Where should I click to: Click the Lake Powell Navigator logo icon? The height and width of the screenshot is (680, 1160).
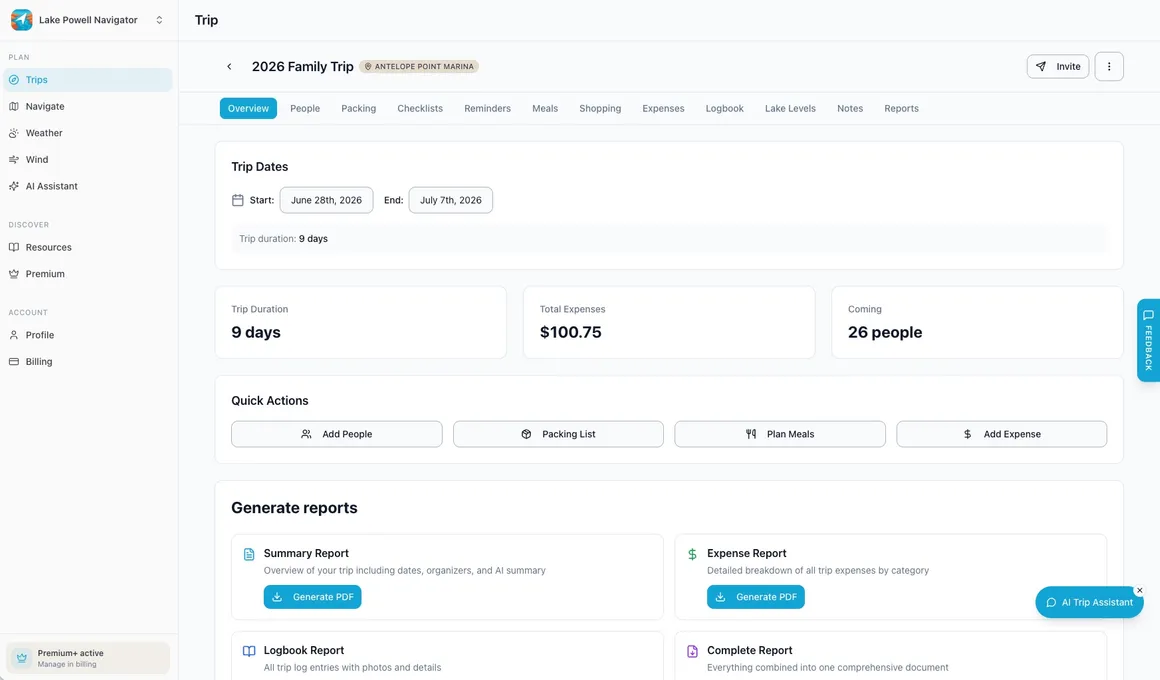[x=21, y=20]
